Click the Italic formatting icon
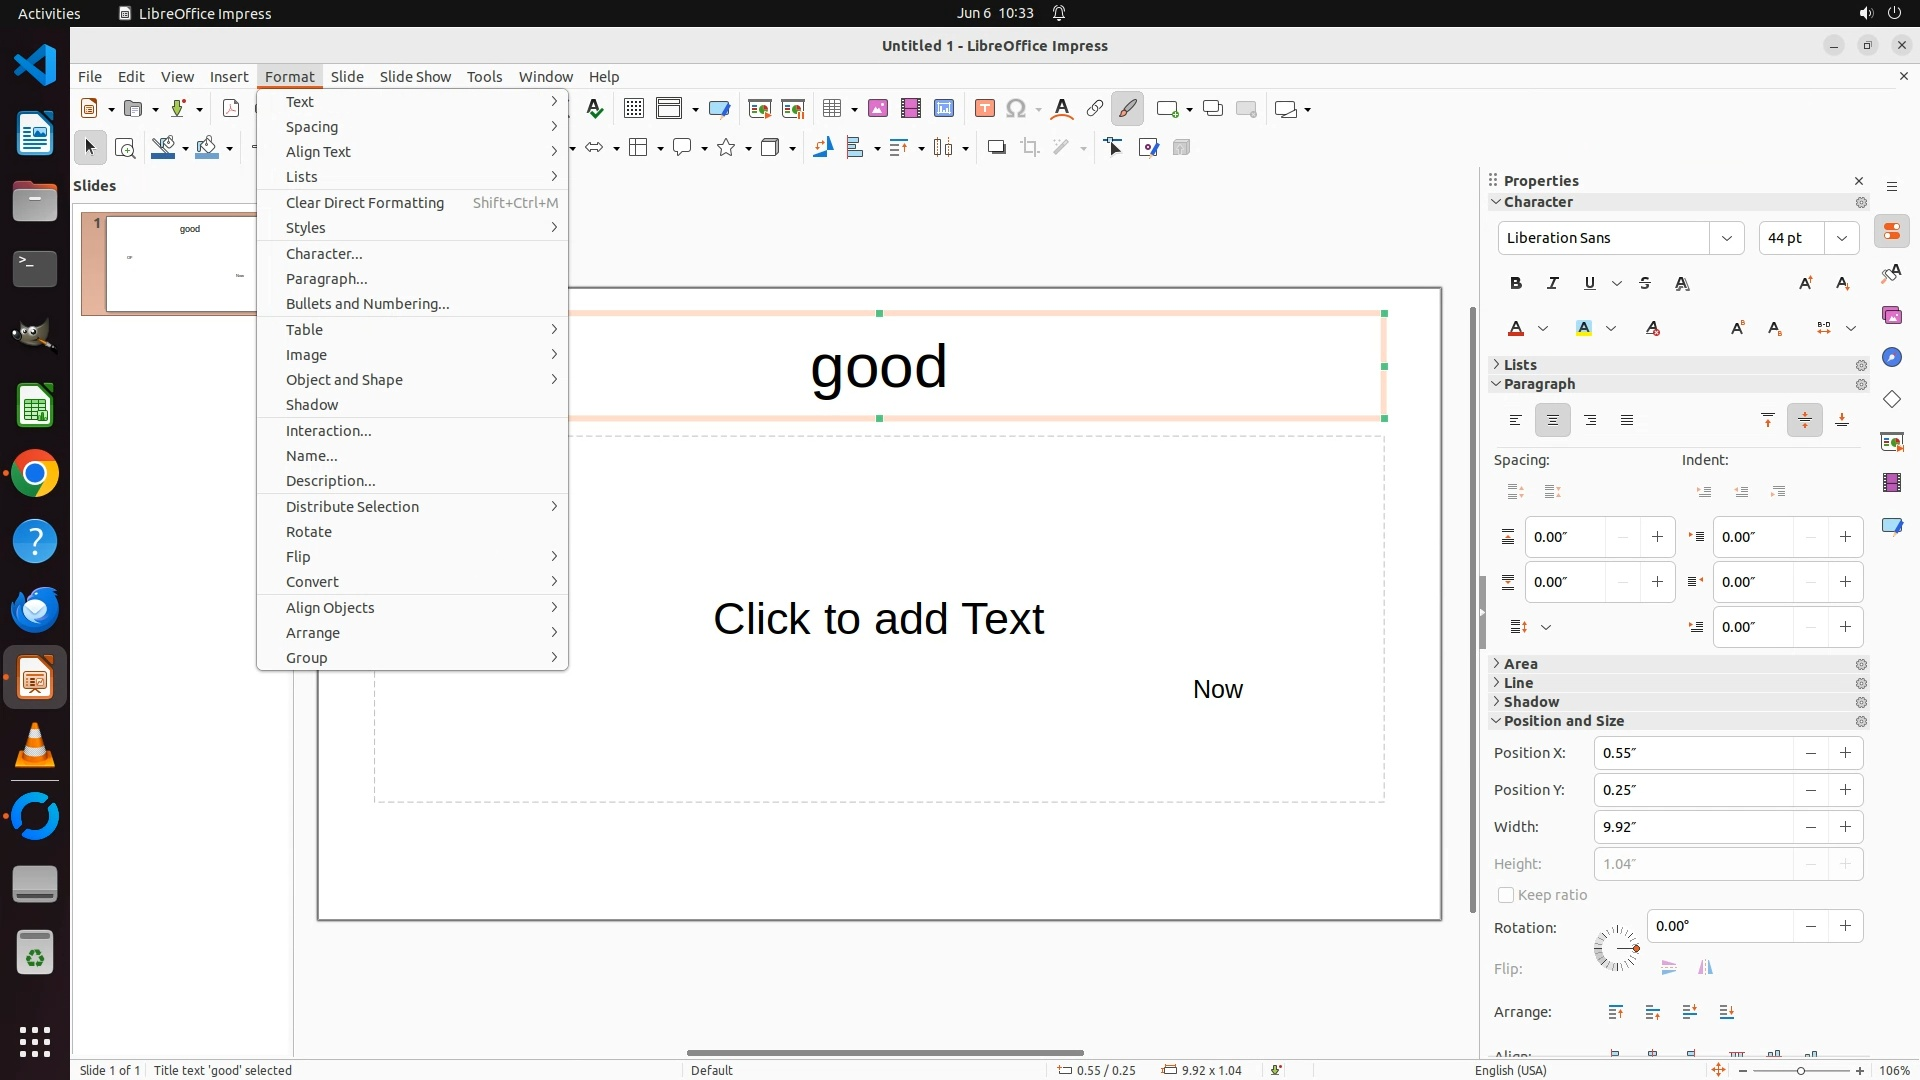This screenshot has width=1920, height=1080. pyautogui.click(x=1553, y=284)
